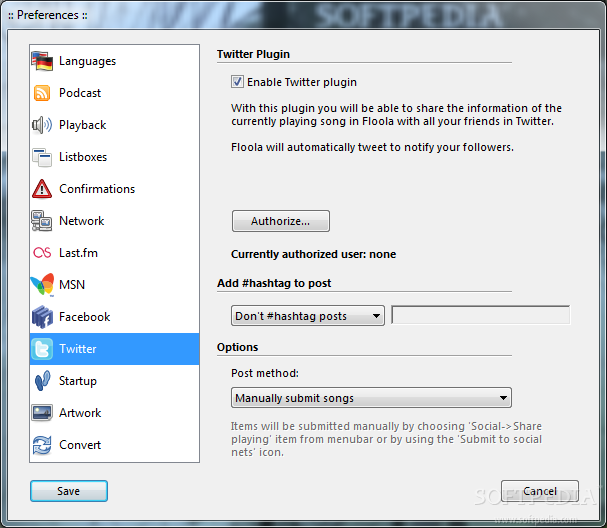Image resolution: width=607 pixels, height=528 pixels.
Task: Click the 'Items will be submitted manually' note
Action: pyautogui.click(x=386, y=439)
